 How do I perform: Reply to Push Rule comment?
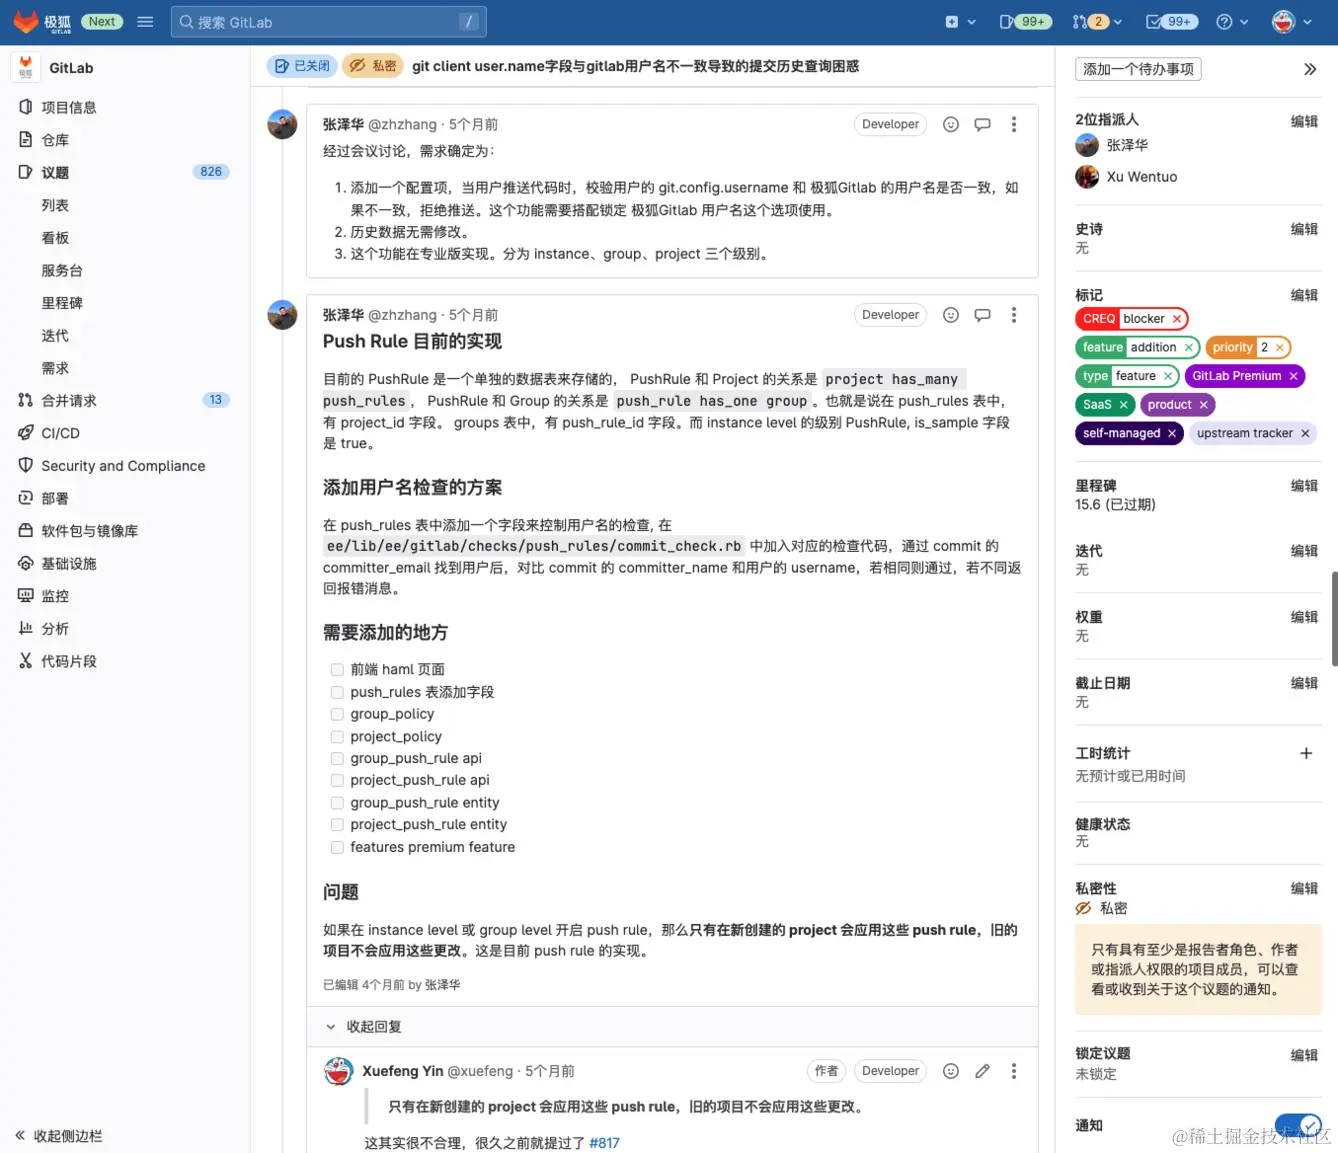point(983,315)
